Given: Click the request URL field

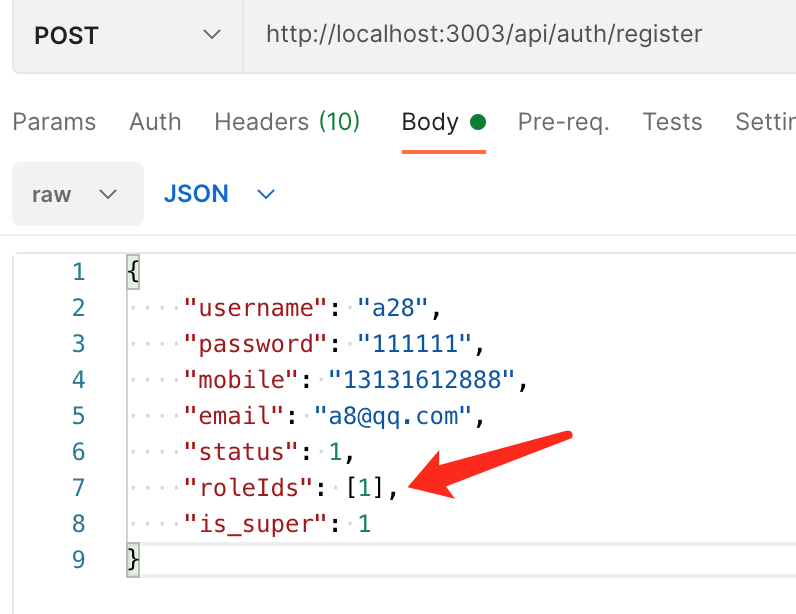Looking at the screenshot, I should pyautogui.click(x=484, y=35).
